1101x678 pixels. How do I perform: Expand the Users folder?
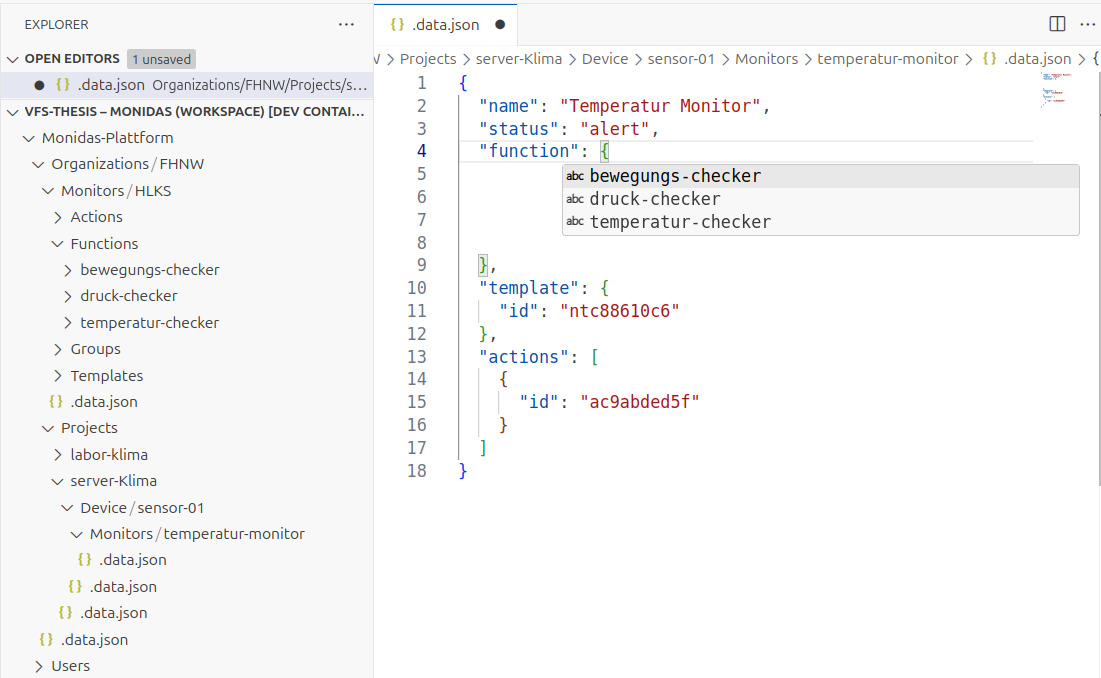point(39,666)
